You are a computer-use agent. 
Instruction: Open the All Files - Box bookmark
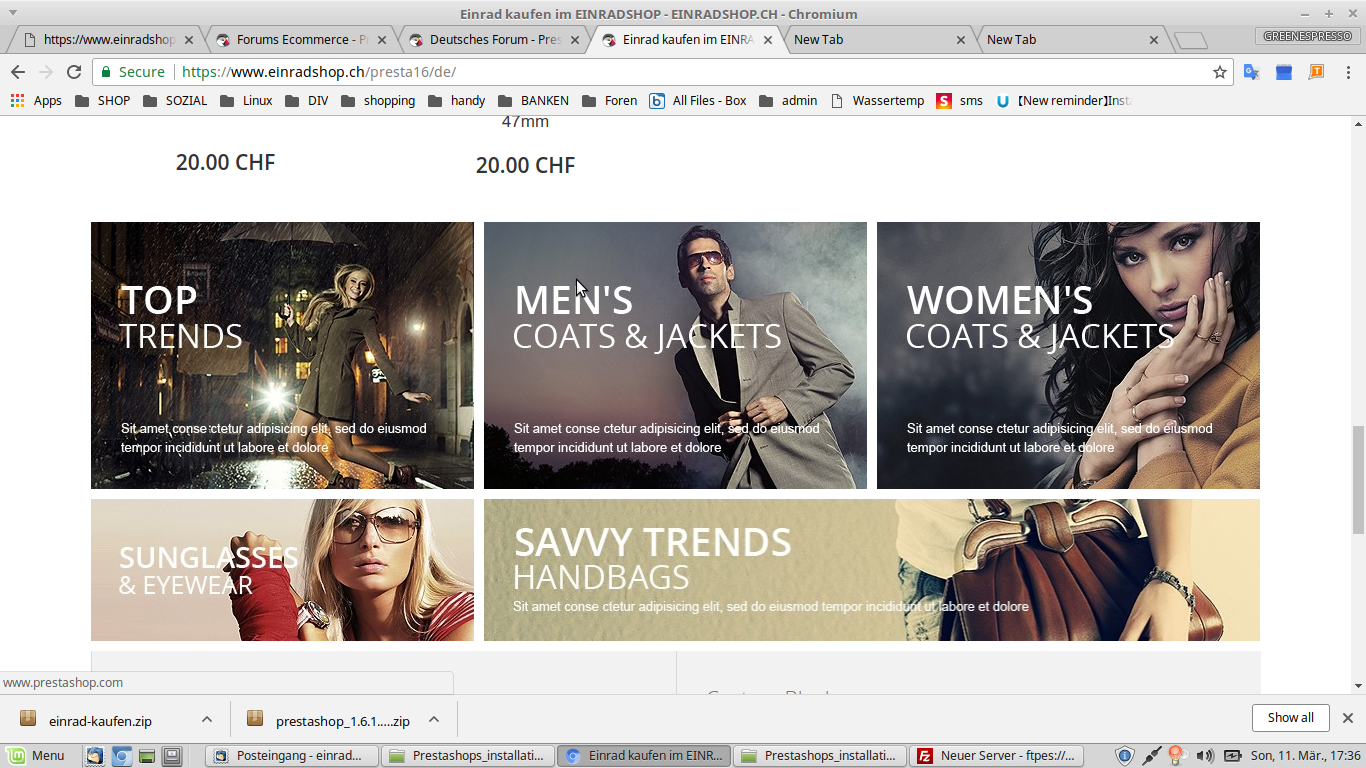click(698, 100)
